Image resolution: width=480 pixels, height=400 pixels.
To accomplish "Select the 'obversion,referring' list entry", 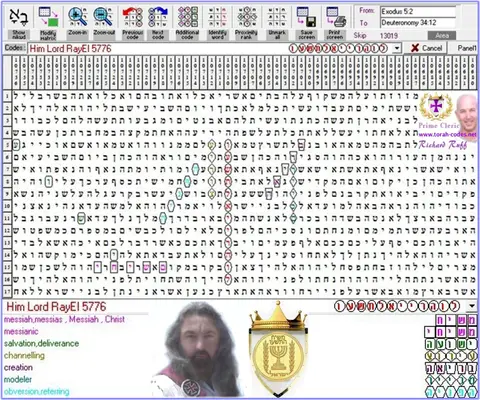I will [x=37, y=391].
